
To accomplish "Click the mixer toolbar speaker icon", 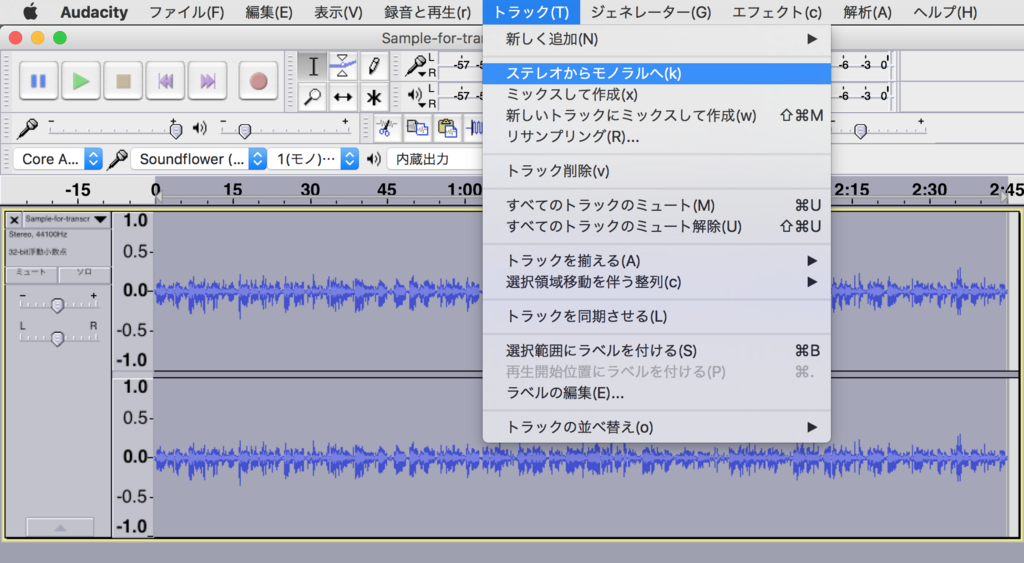I will 200,129.
